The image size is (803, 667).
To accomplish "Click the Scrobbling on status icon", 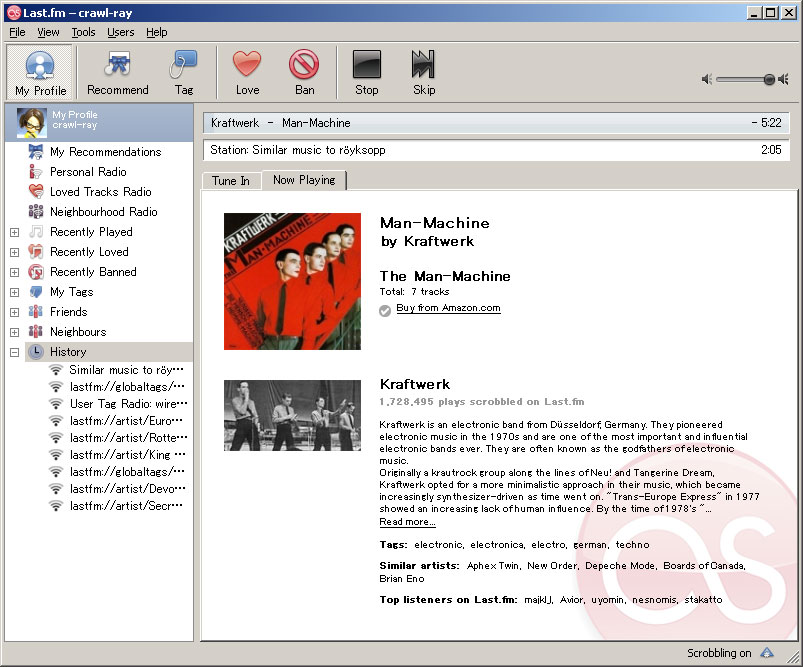I will point(767,653).
